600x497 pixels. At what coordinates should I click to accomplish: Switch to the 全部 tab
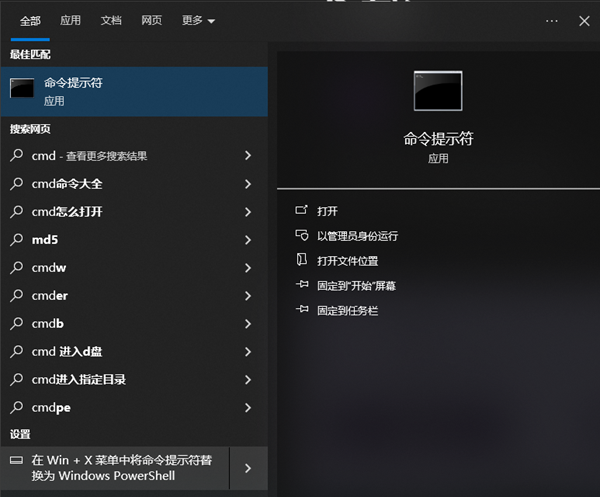point(30,21)
